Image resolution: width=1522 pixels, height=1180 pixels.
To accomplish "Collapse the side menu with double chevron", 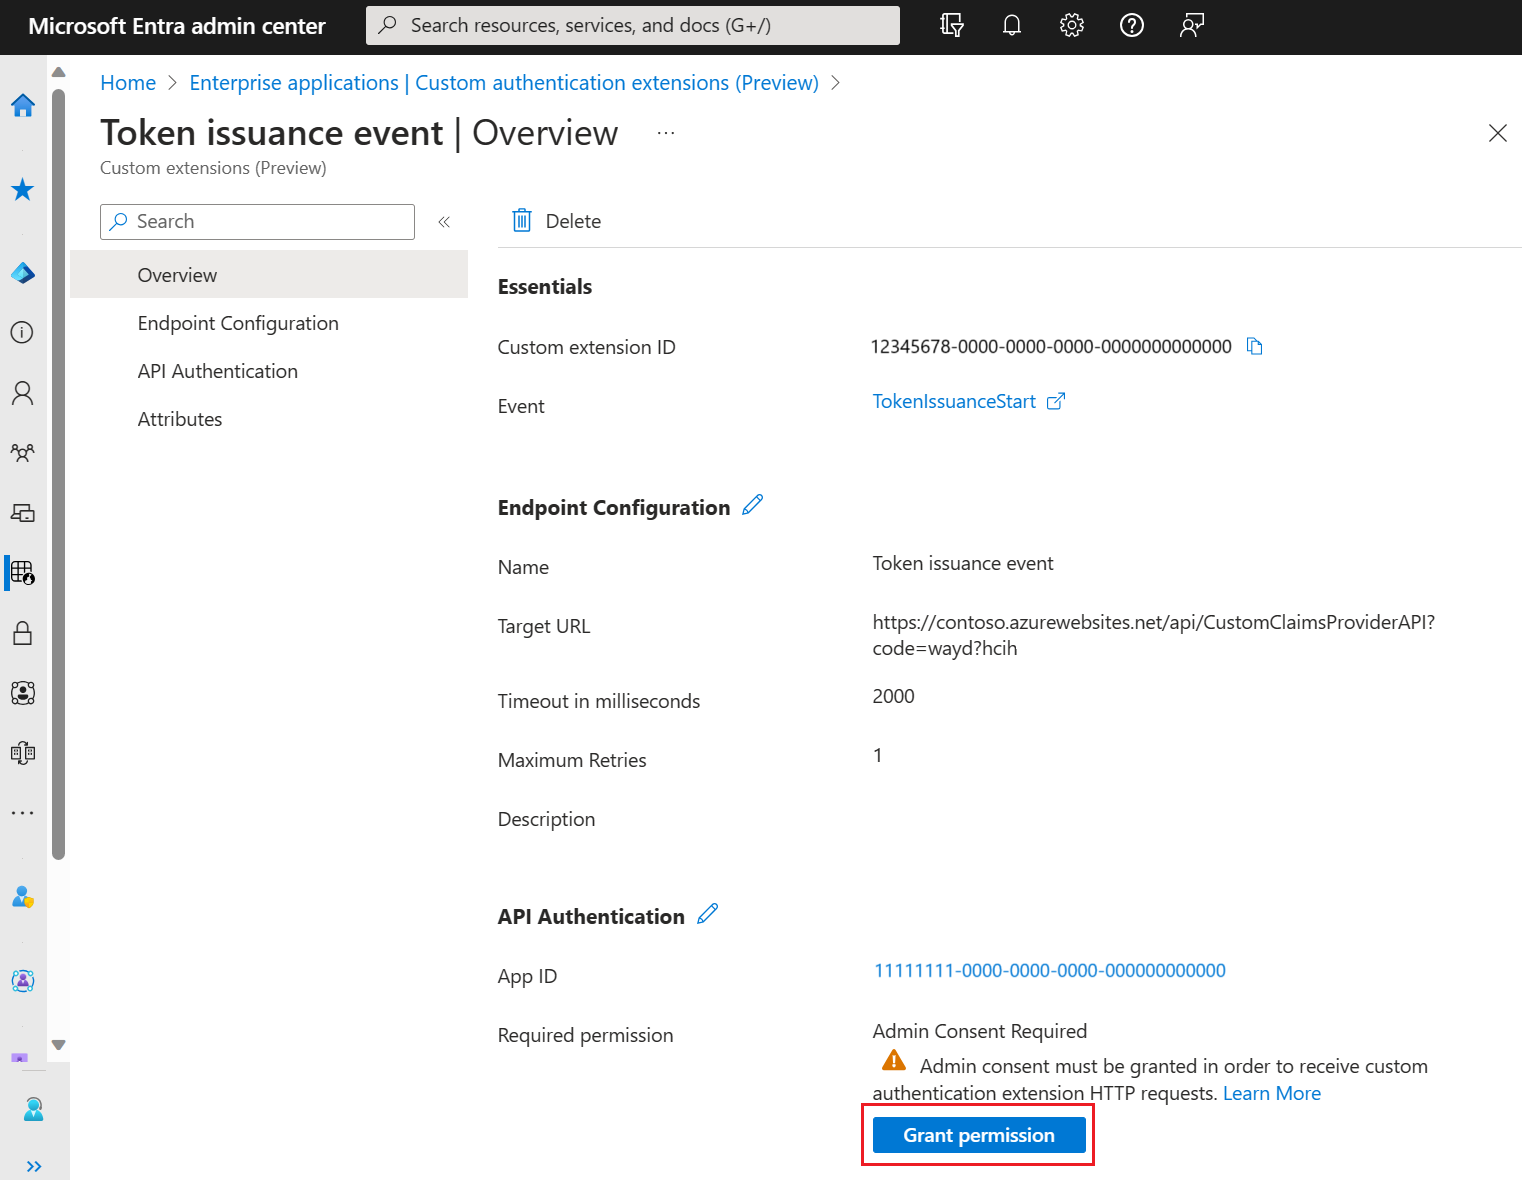I will point(444,222).
